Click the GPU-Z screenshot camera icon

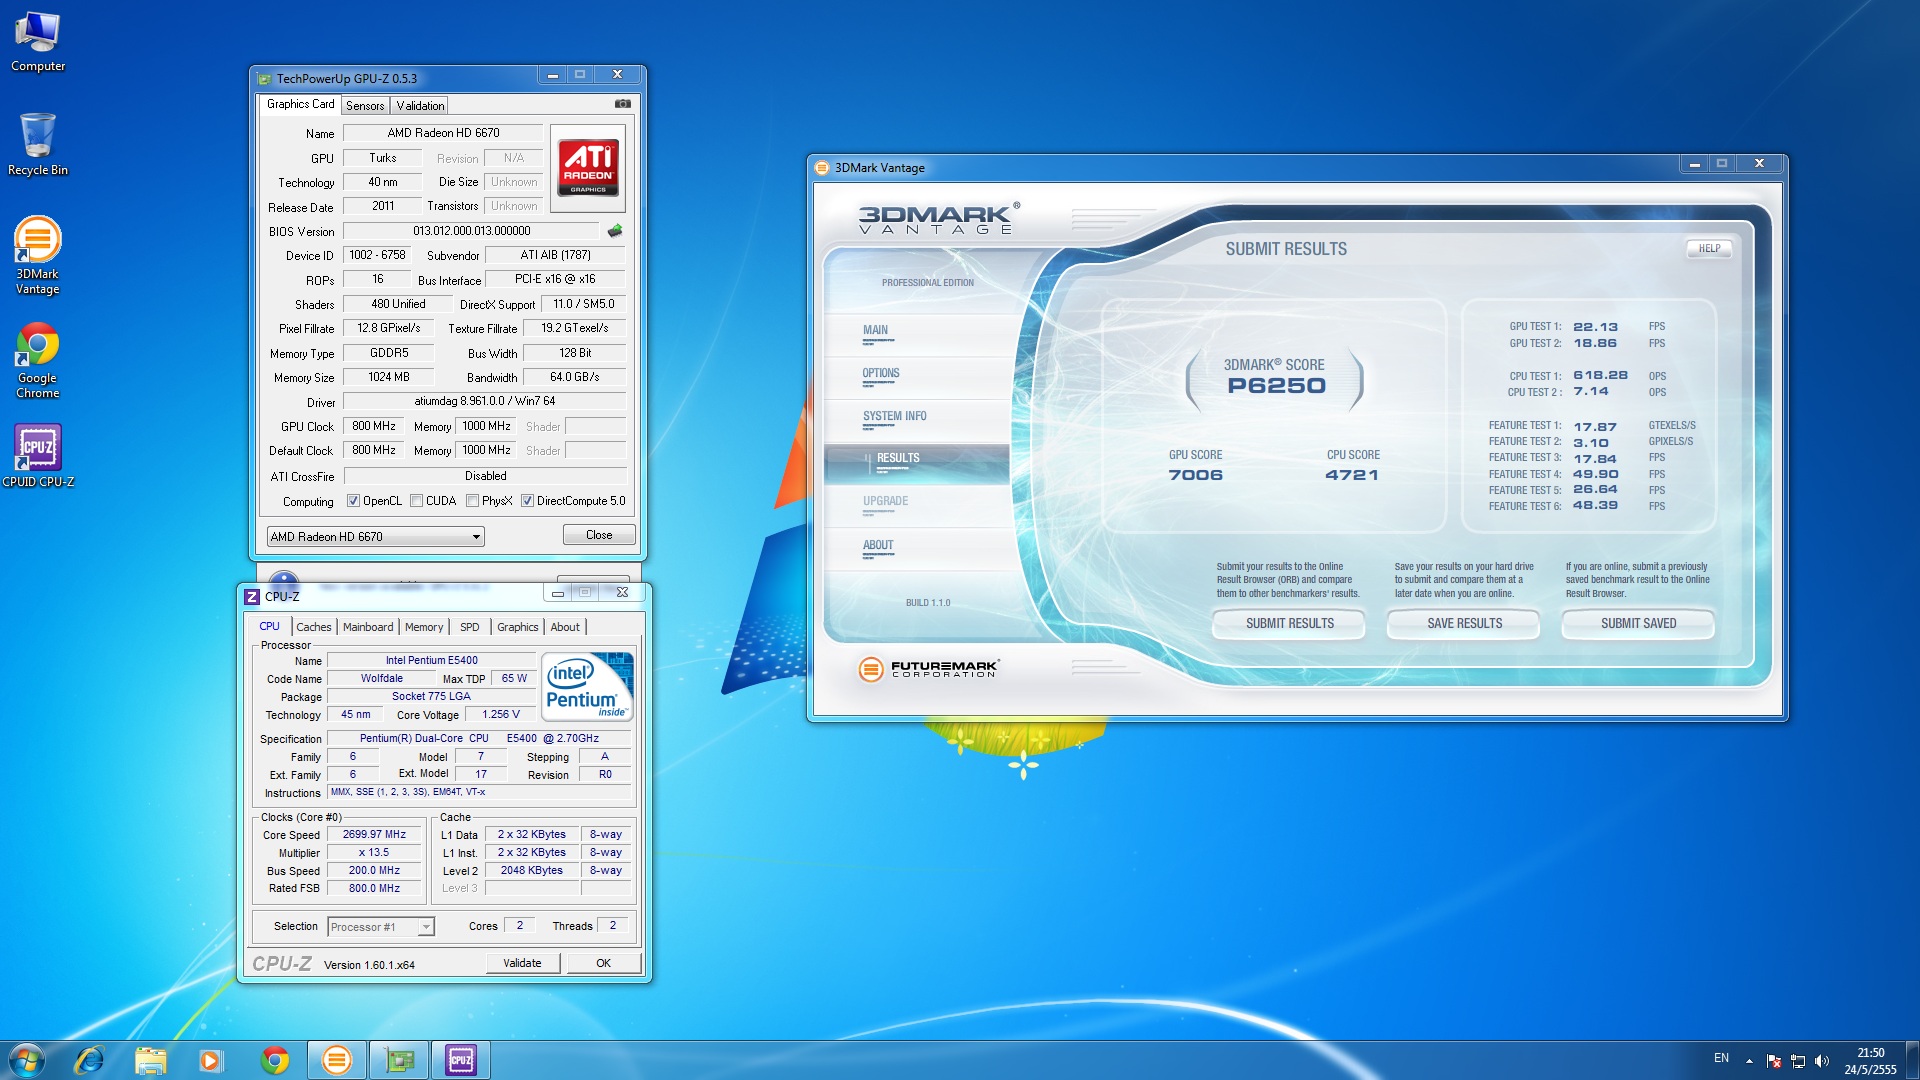coord(622,104)
